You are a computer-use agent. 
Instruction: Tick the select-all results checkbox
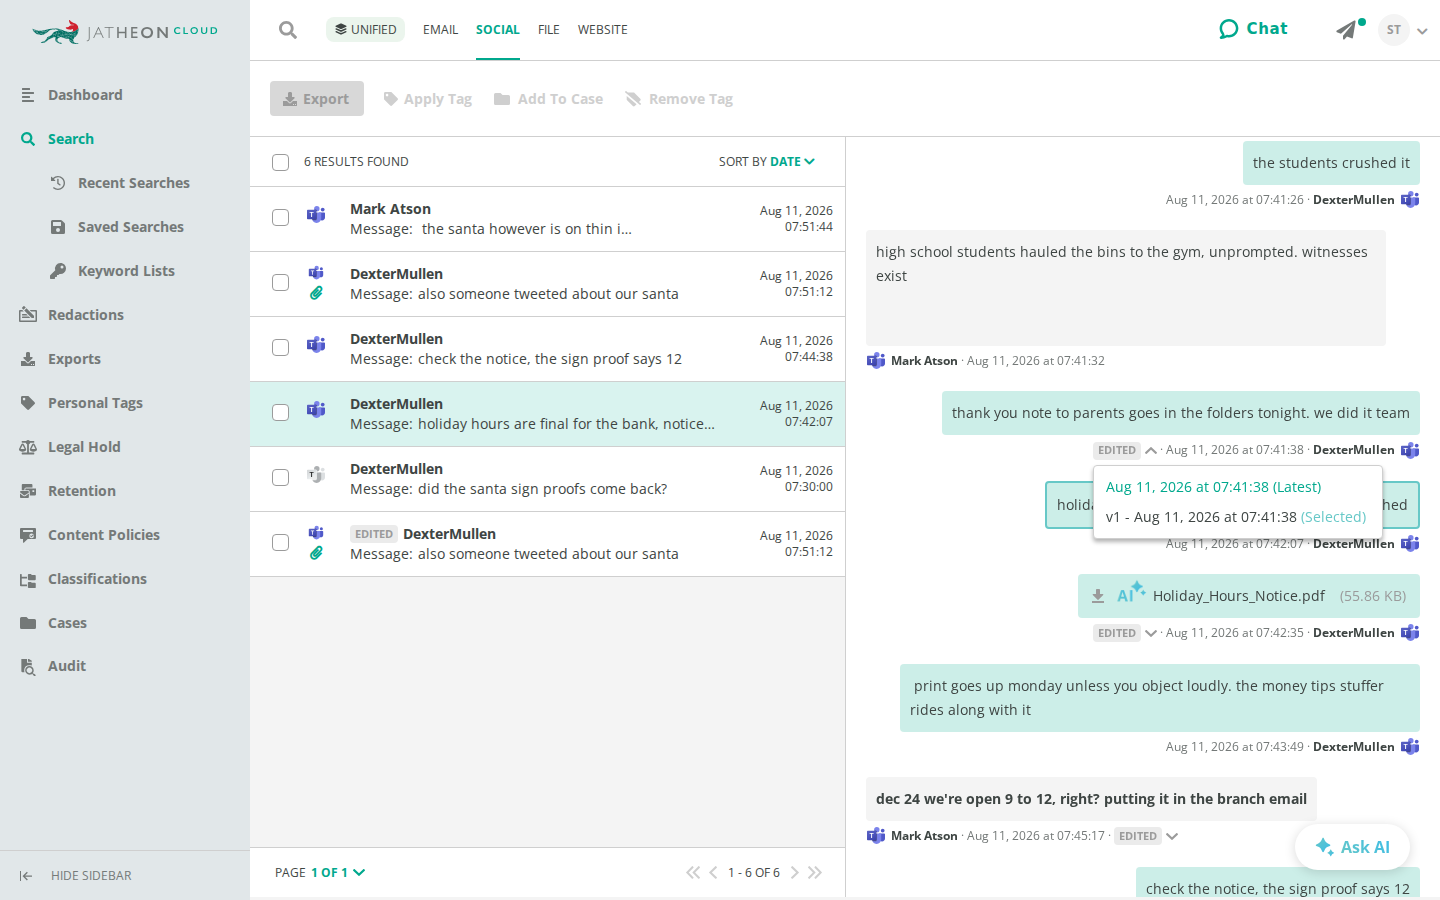281,162
